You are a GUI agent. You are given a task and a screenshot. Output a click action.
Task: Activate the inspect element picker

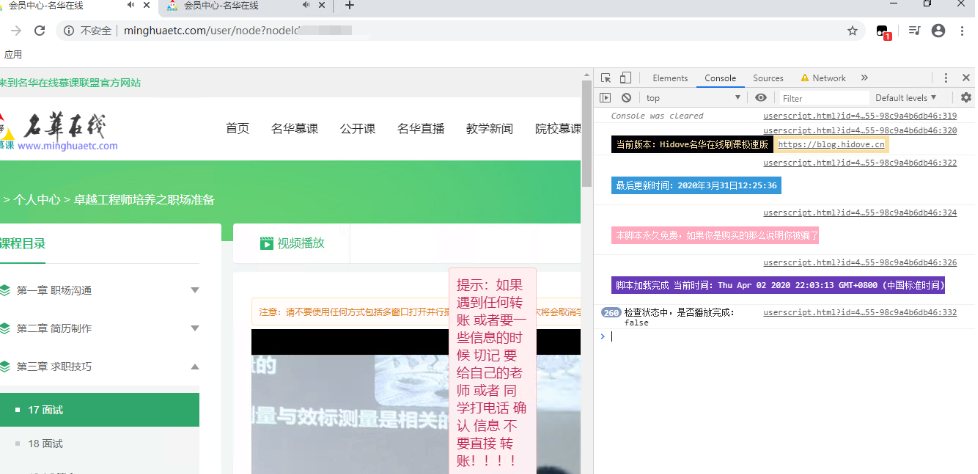tap(606, 78)
